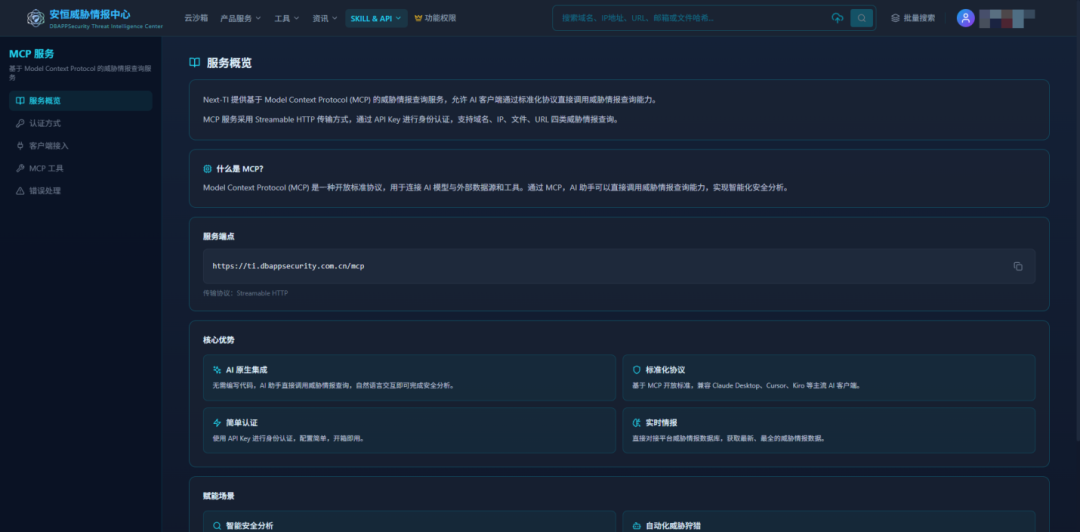Click the 自动化威胁狩猎 card title
Screen dimensions: 1080x532
coord(673,526)
